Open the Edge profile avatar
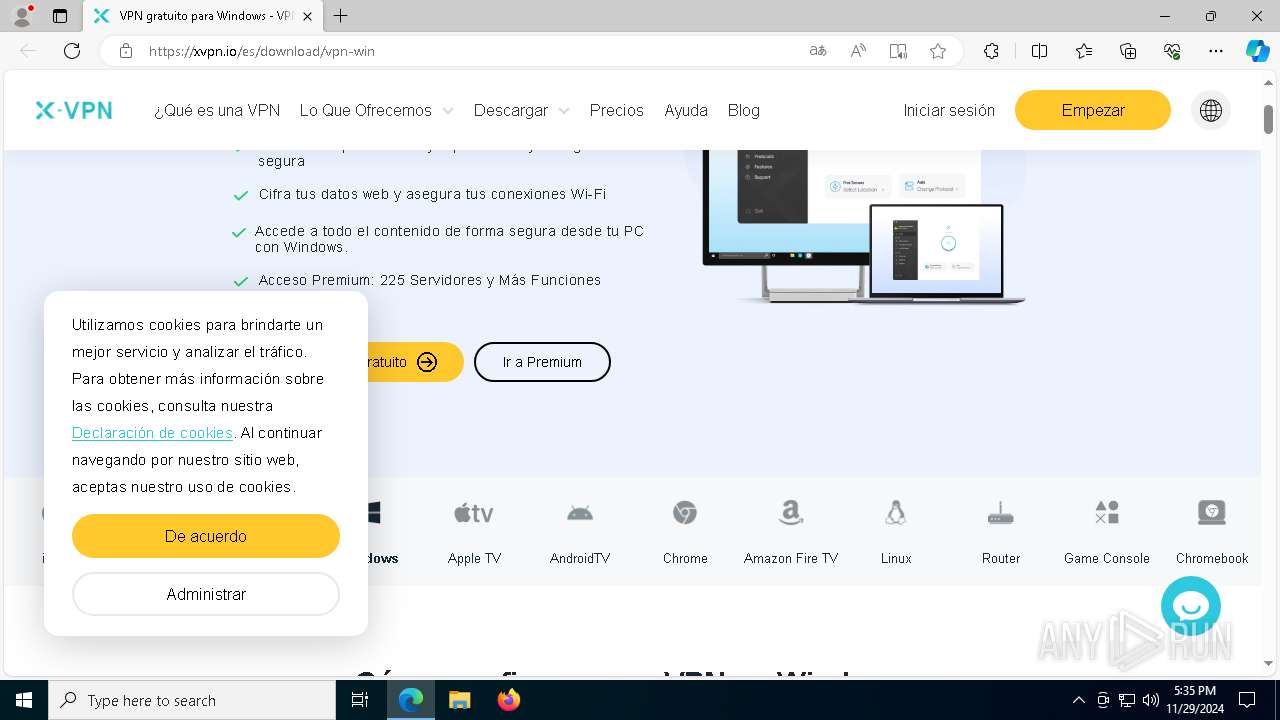This screenshot has height=720, width=1280. pyautogui.click(x=22, y=16)
